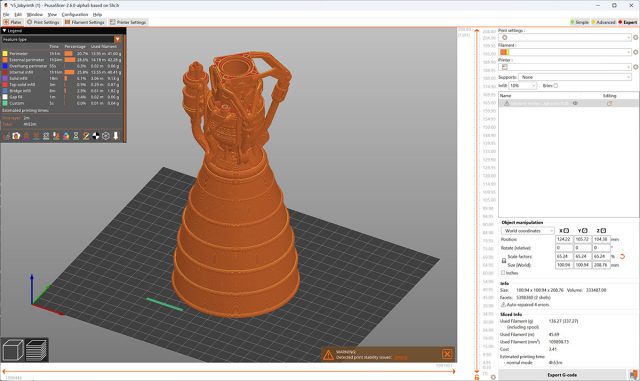The height and width of the screenshot is (381, 640).
Task: Toggle the shells cube outline icon
Action: tap(106, 136)
